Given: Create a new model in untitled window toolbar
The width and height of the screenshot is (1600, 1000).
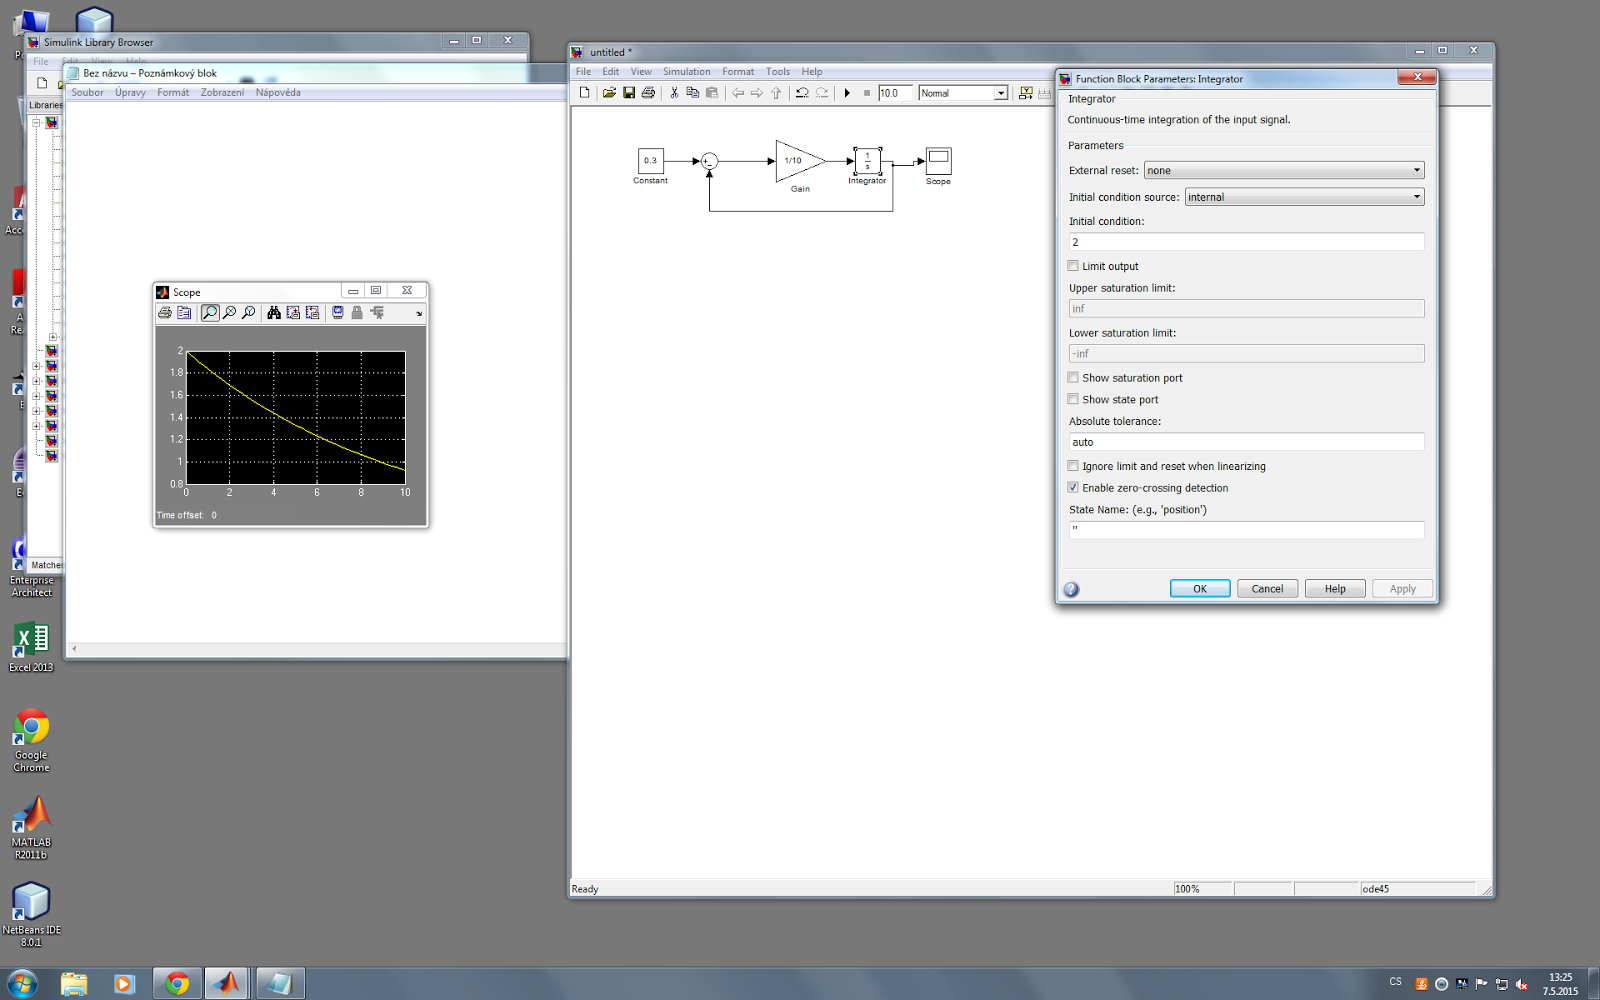Looking at the screenshot, I should coord(585,93).
